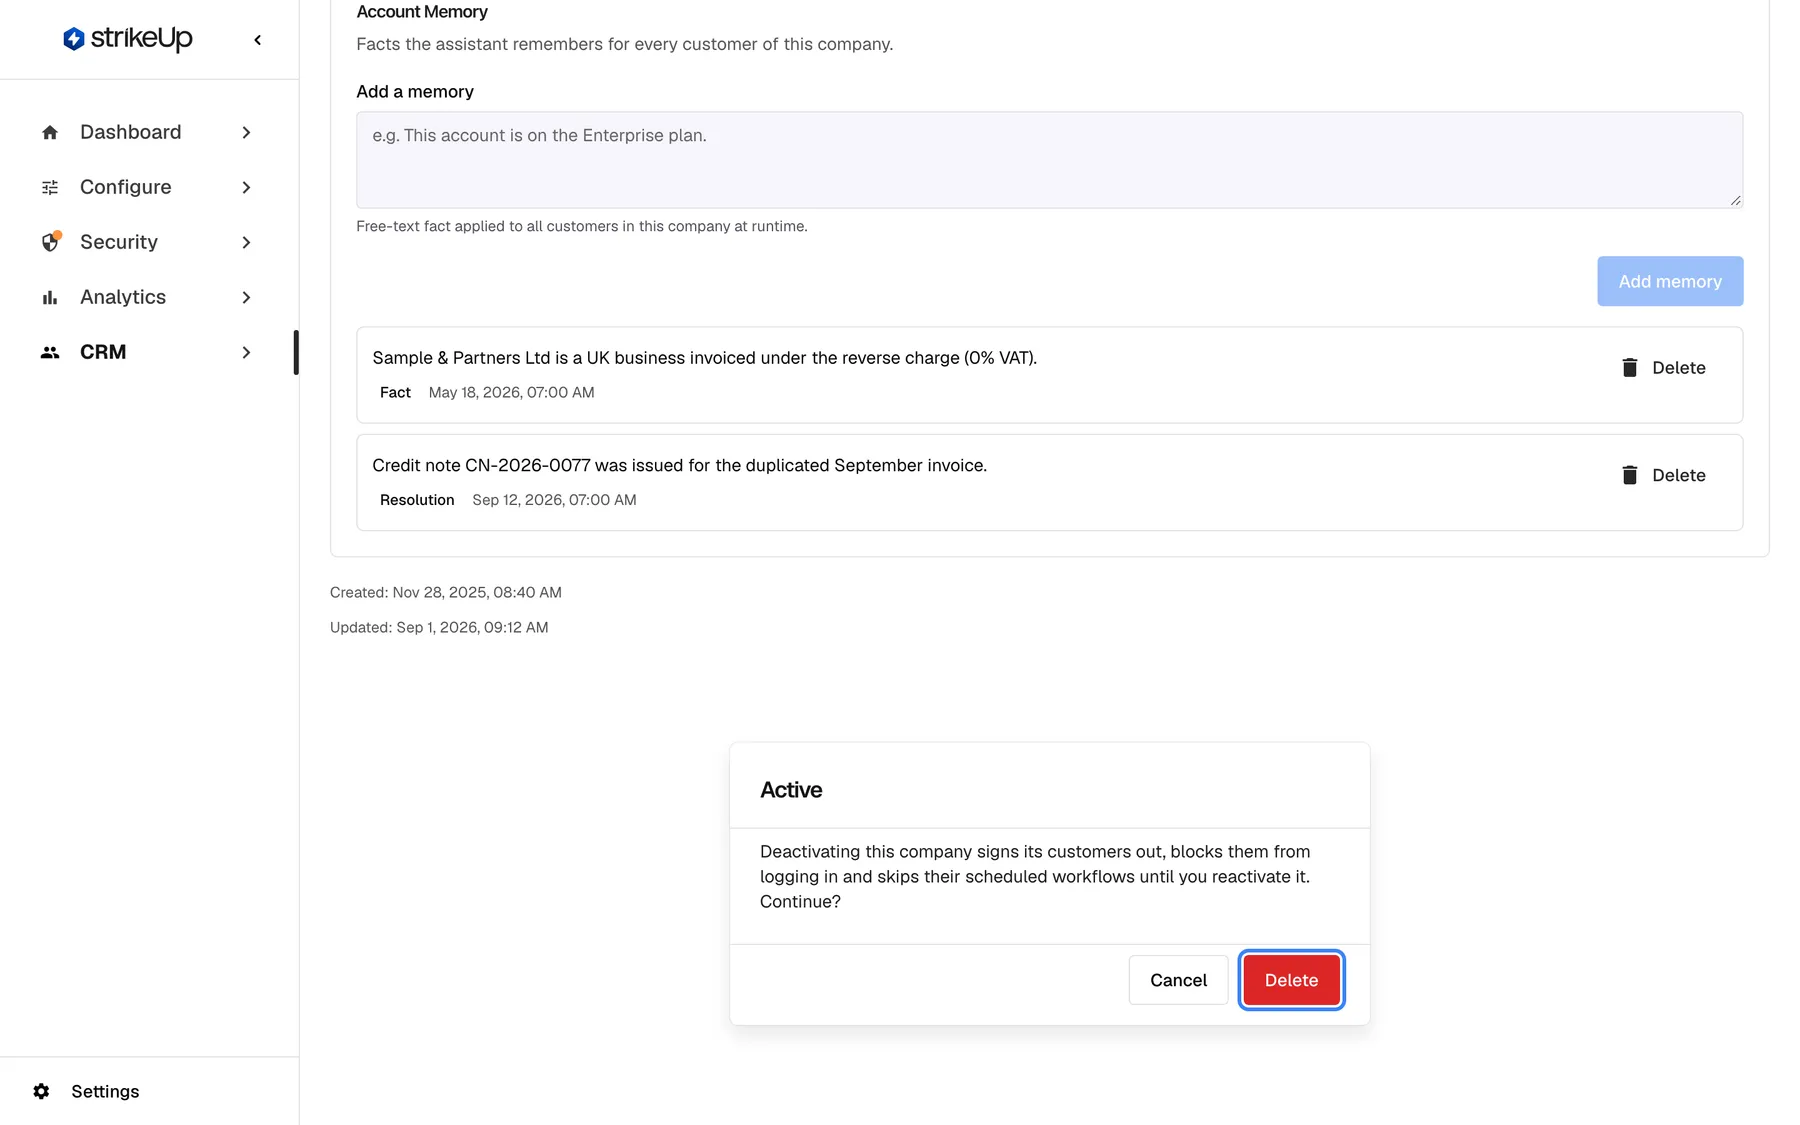This screenshot has height=1125, width=1800.
Task: Delete the credit note CN-2026-0077 memory
Action: click(x=1664, y=475)
